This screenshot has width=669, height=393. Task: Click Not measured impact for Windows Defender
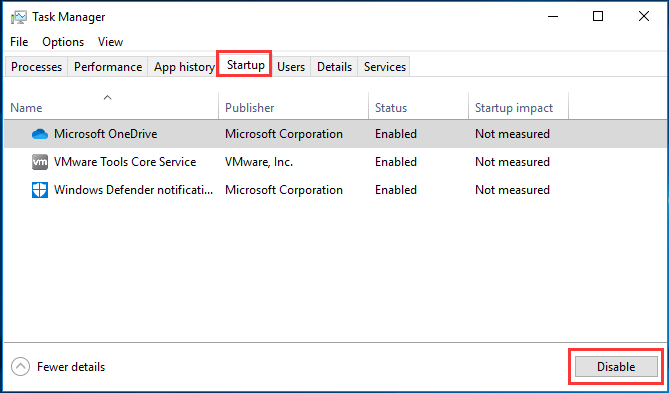[512, 190]
